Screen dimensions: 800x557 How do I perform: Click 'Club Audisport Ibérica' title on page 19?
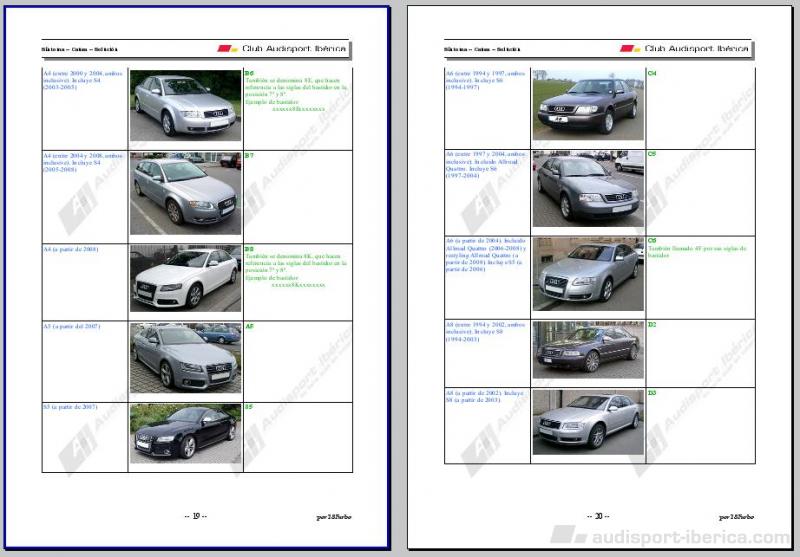coord(294,49)
